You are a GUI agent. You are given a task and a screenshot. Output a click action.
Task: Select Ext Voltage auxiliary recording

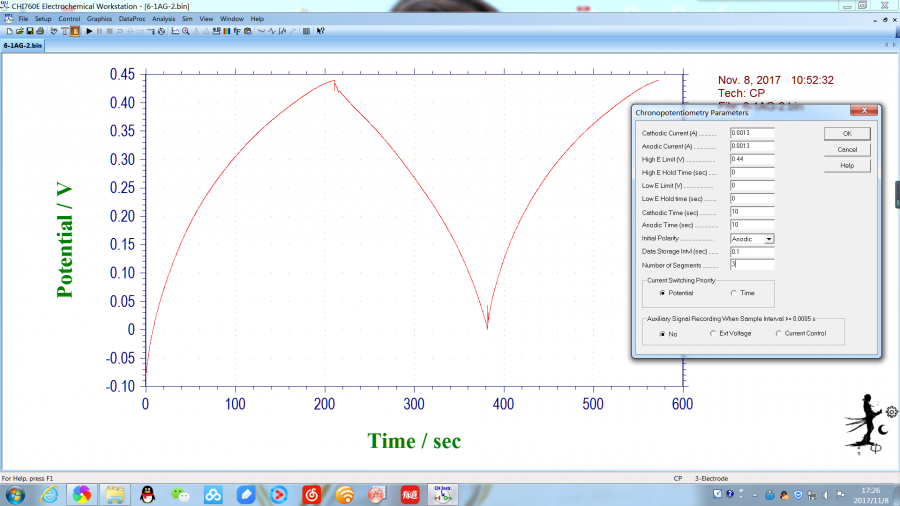click(730, 333)
